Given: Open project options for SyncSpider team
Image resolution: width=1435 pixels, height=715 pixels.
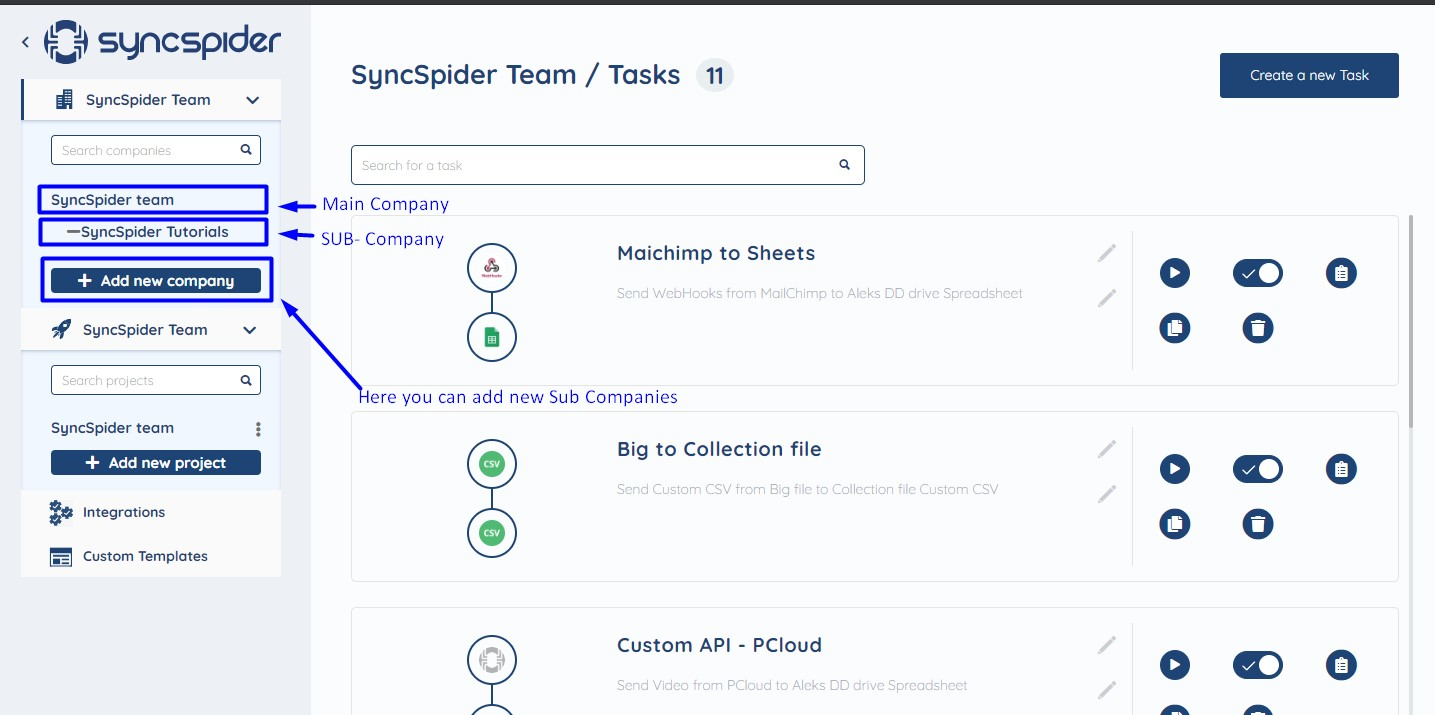Looking at the screenshot, I should pos(258,429).
